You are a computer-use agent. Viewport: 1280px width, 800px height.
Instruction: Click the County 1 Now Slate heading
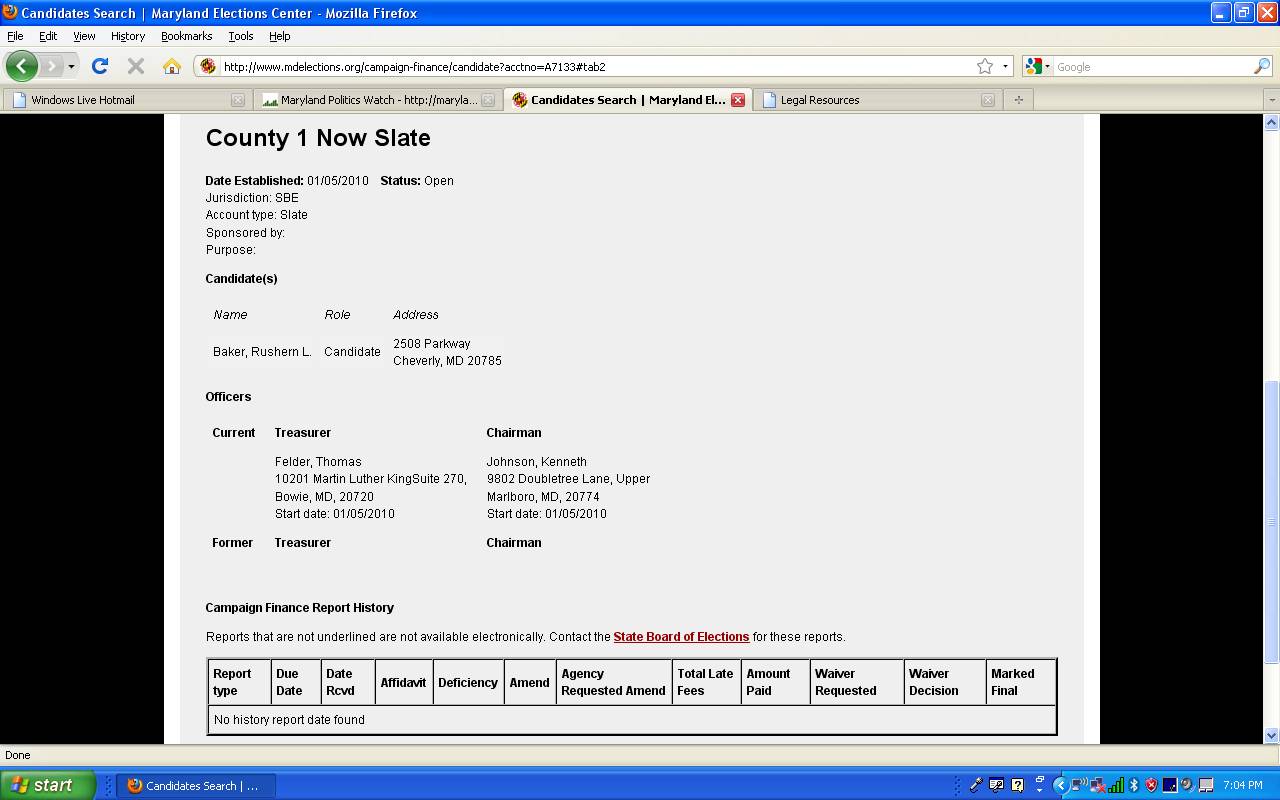point(318,138)
